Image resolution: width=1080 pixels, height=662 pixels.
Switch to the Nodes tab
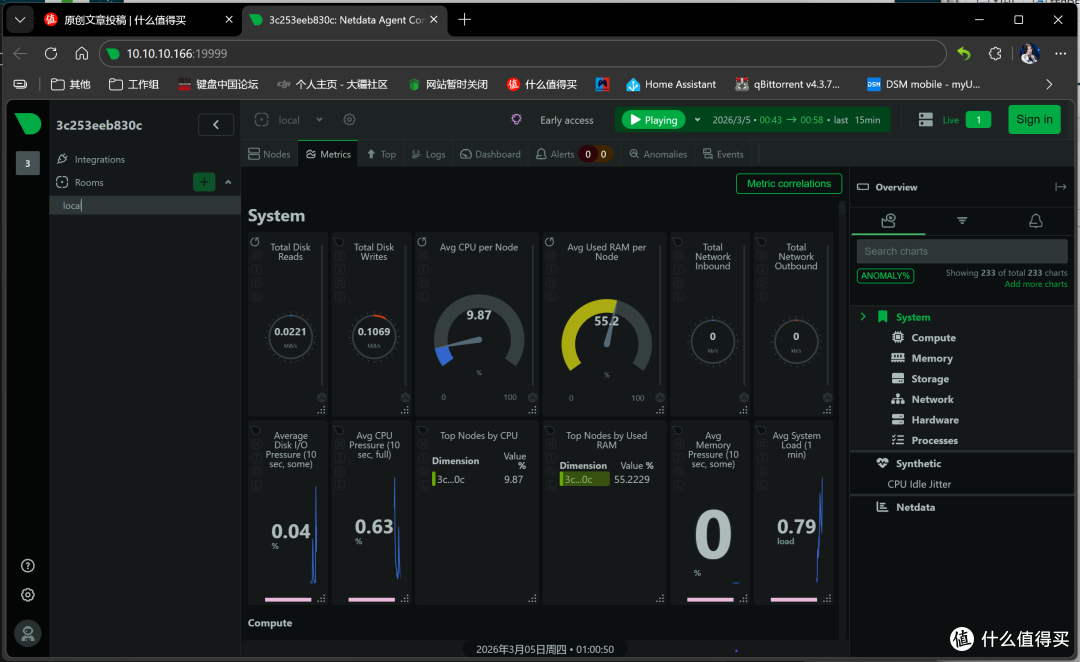269,154
